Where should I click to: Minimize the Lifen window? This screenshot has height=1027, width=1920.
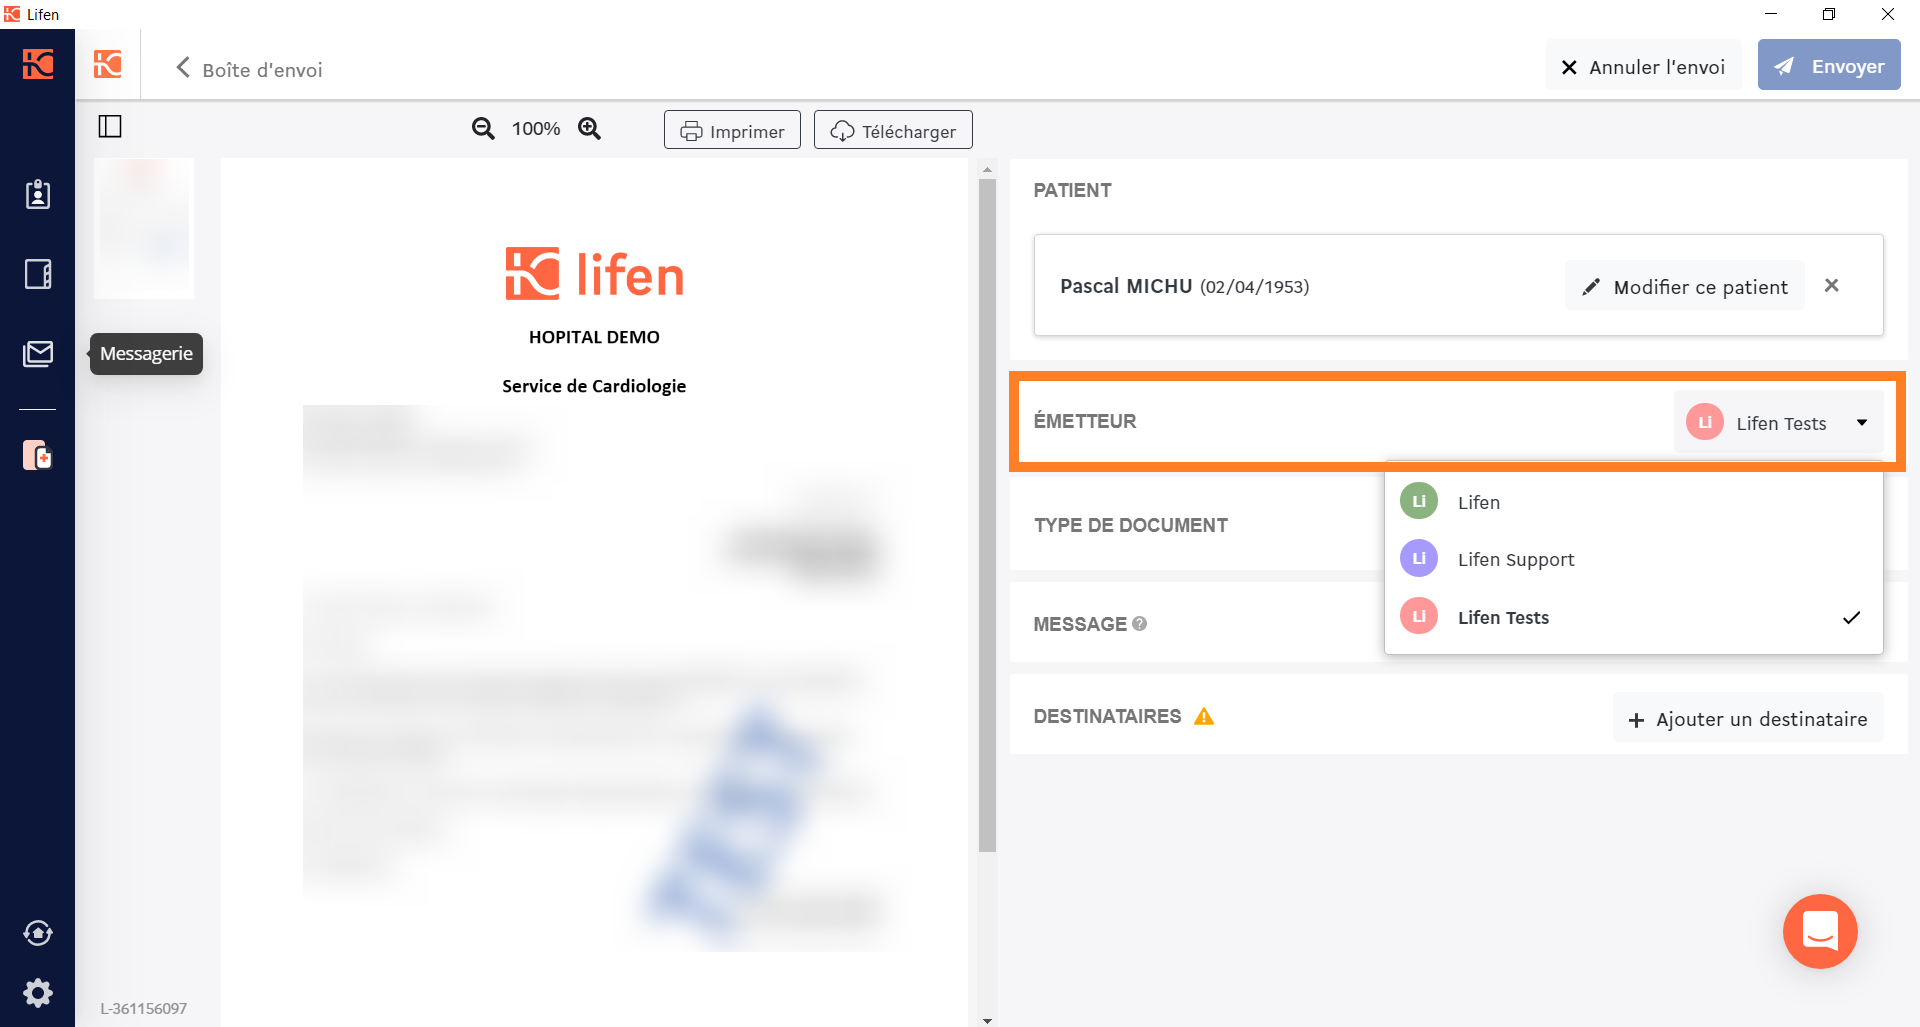click(x=1771, y=14)
